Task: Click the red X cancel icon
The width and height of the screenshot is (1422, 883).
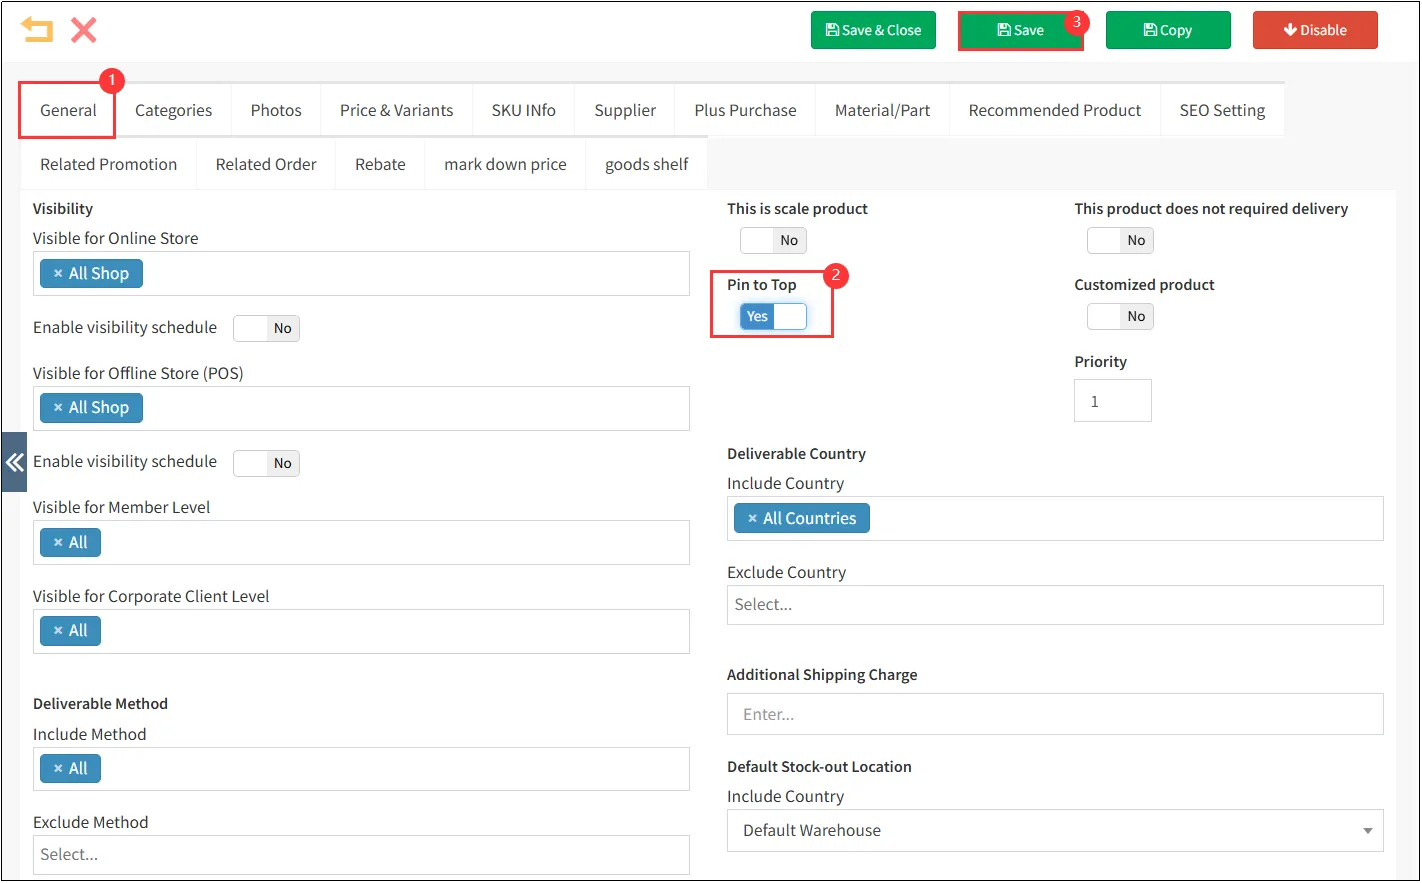Action: coord(84,30)
